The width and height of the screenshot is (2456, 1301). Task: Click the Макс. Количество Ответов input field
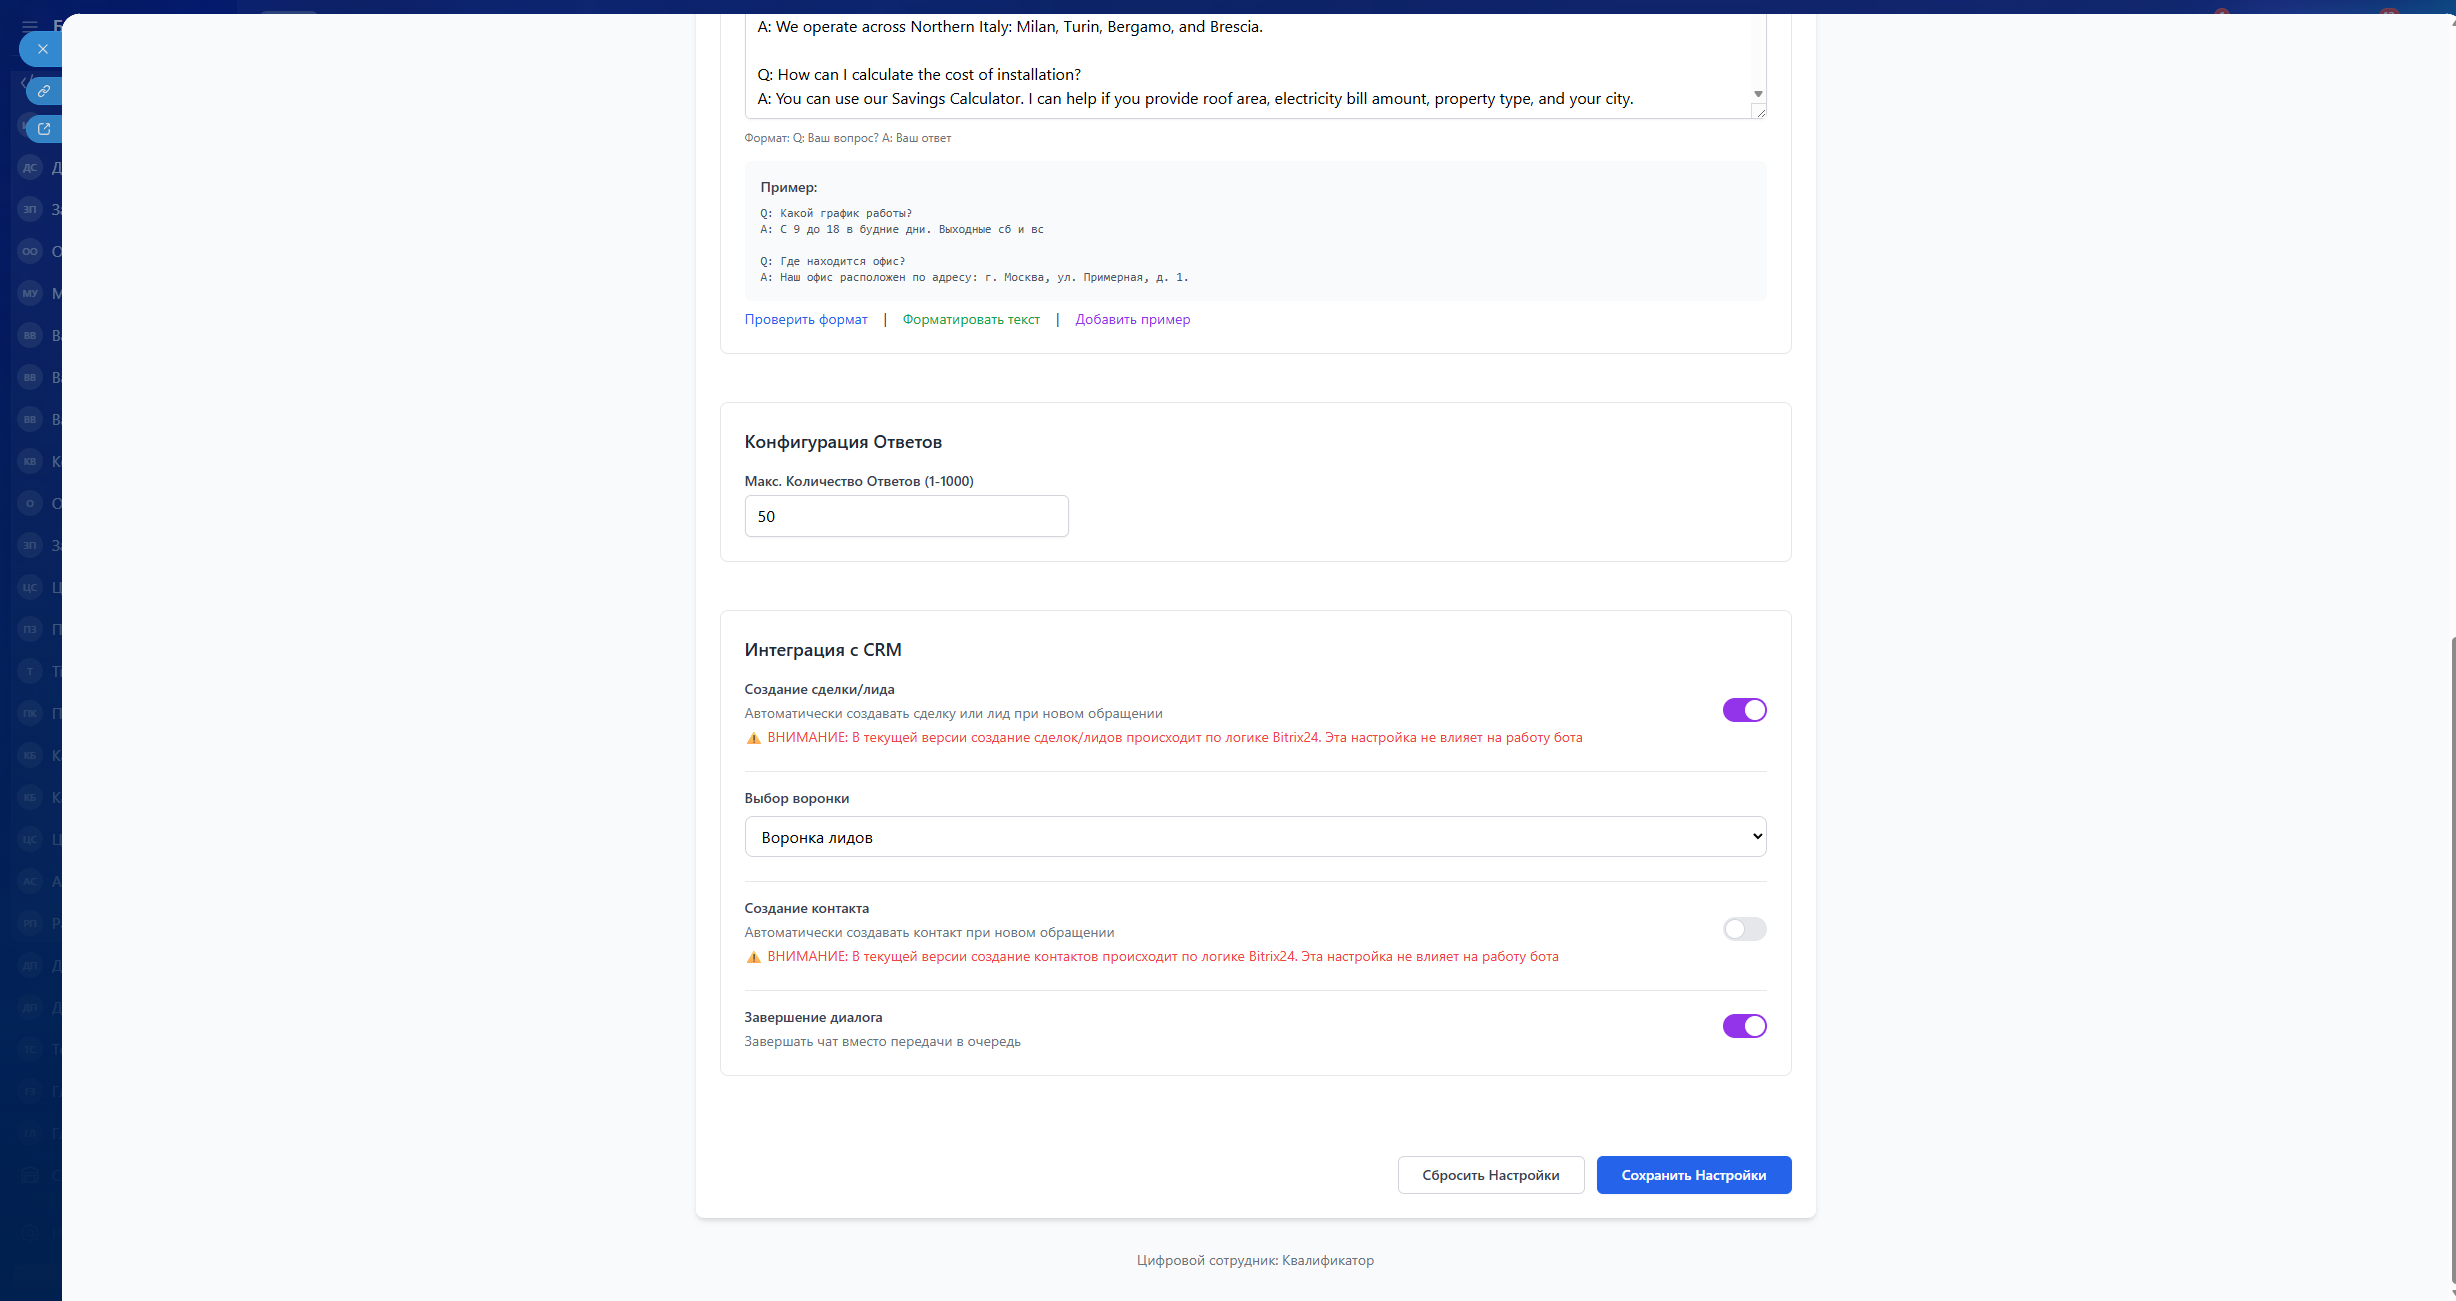pyautogui.click(x=906, y=517)
